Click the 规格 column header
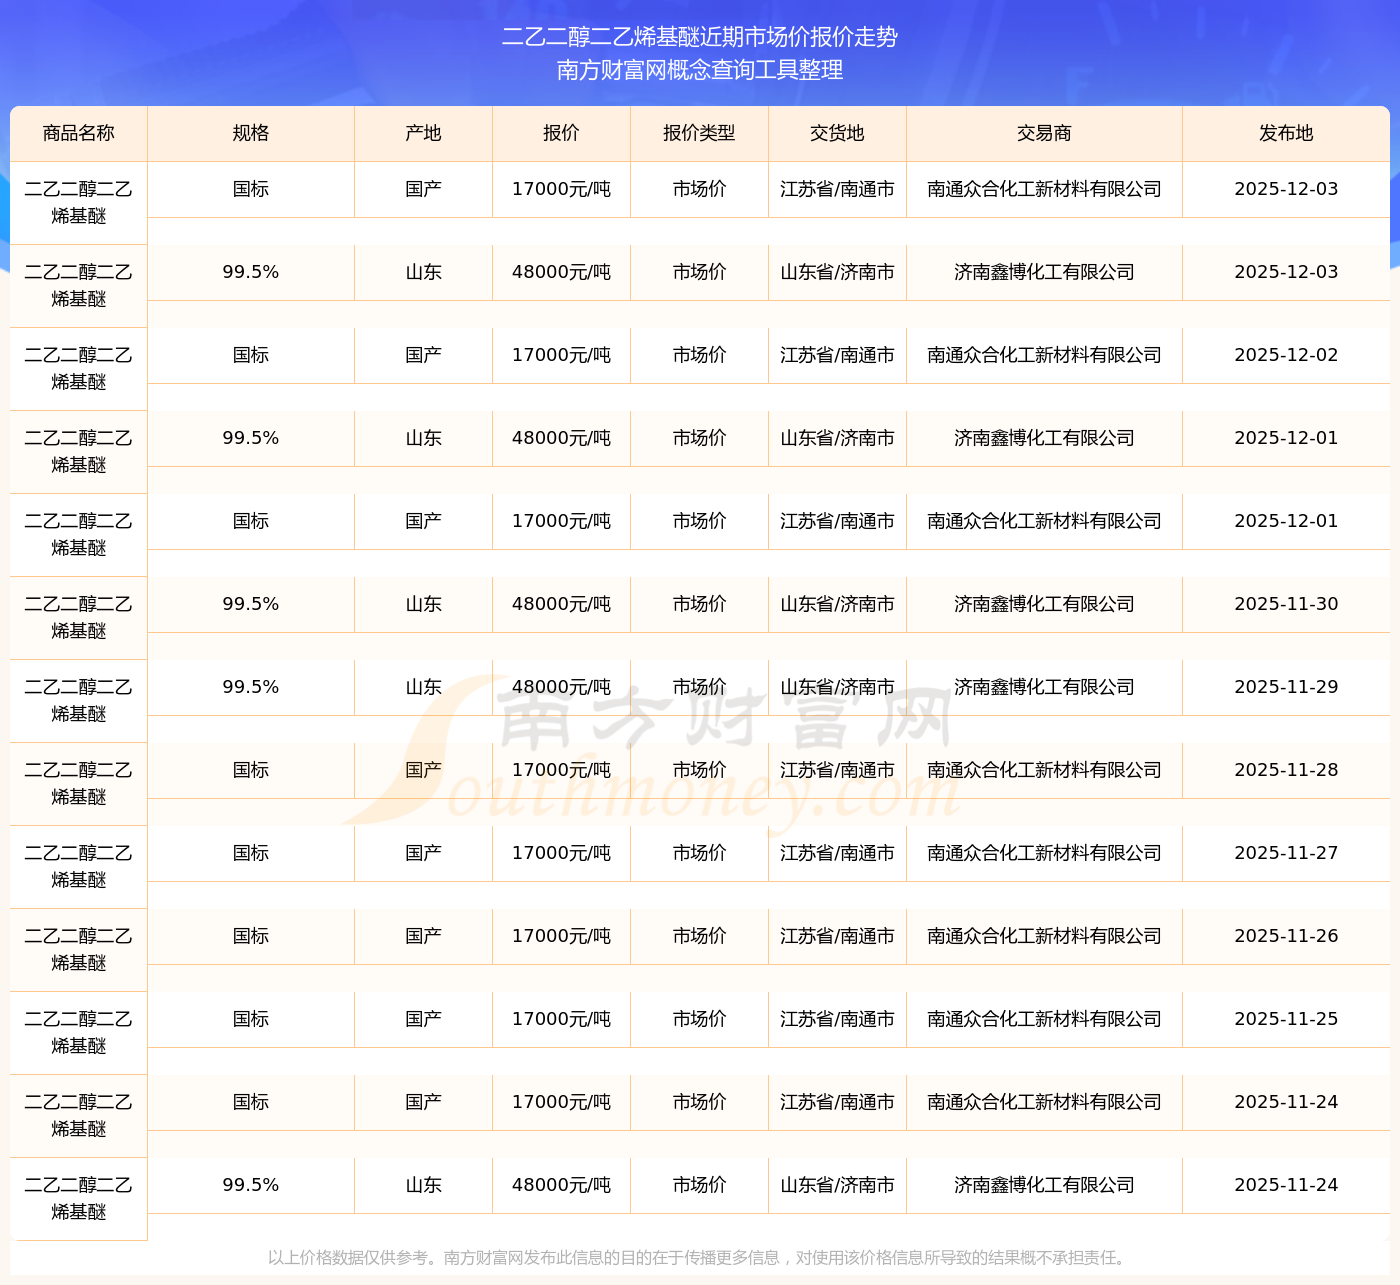The height and width of the screenshot is (1285, 1400). [x=250, y=133]
